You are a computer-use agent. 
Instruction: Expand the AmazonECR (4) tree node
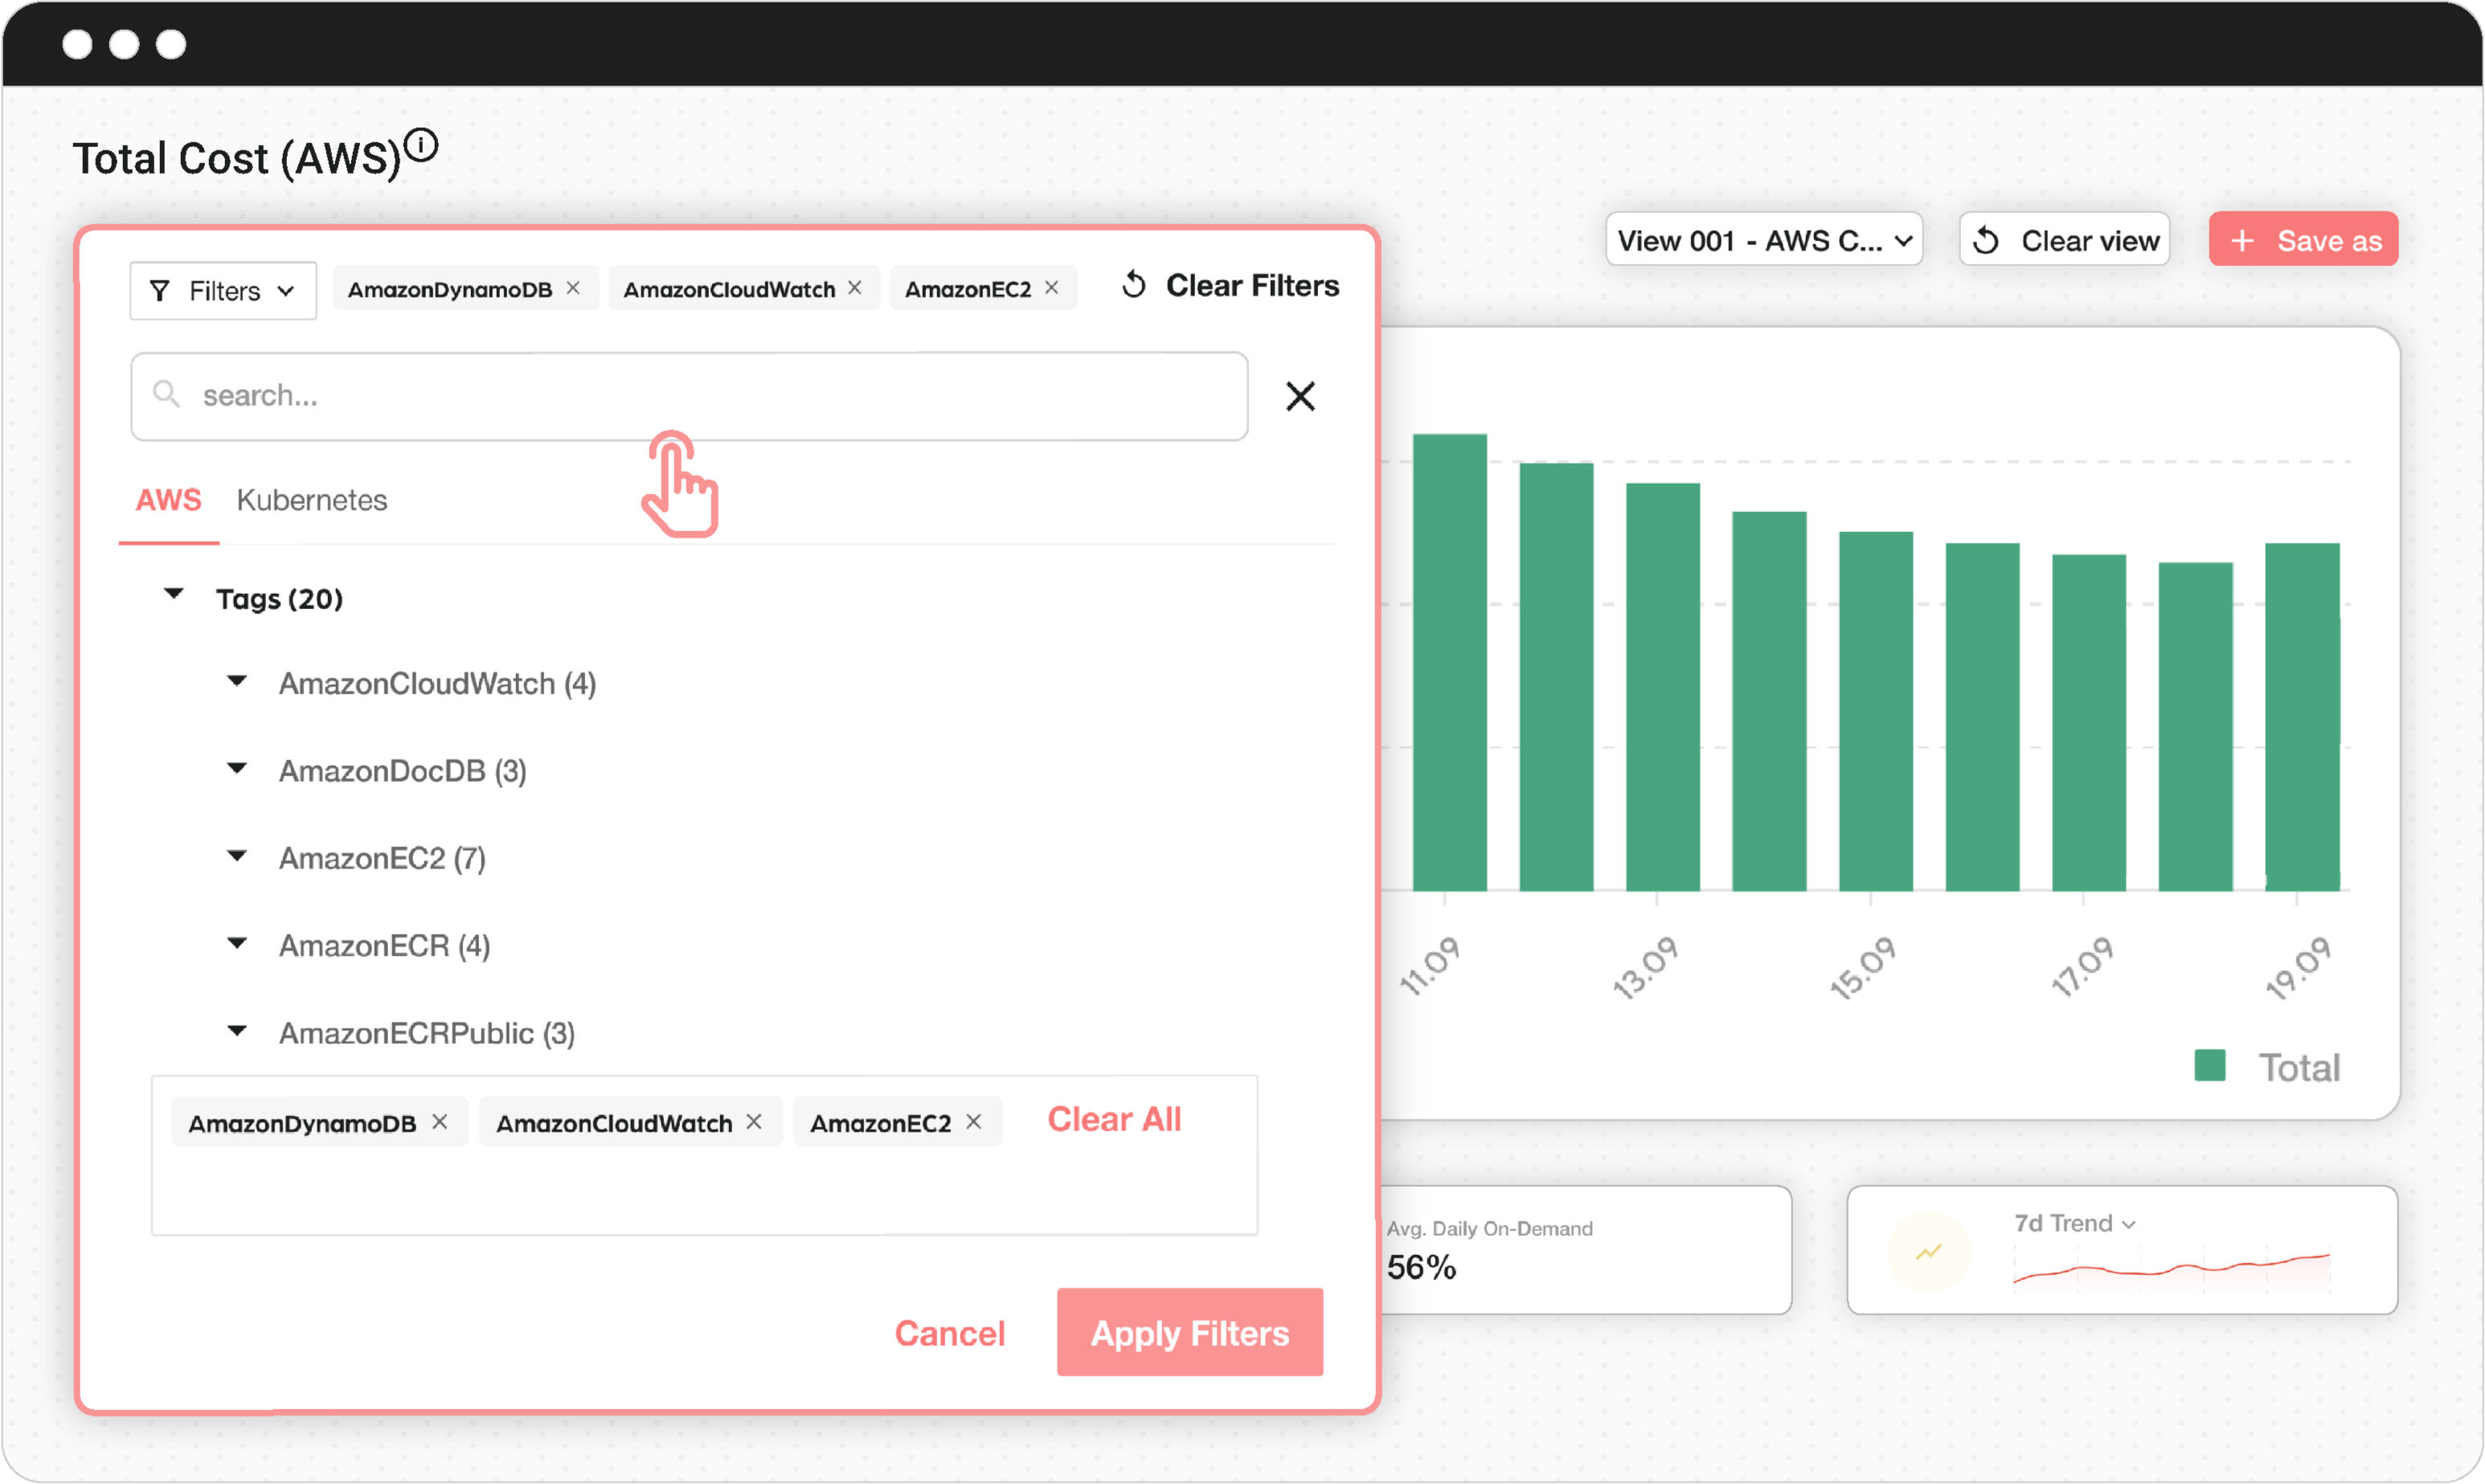point(237,943)
